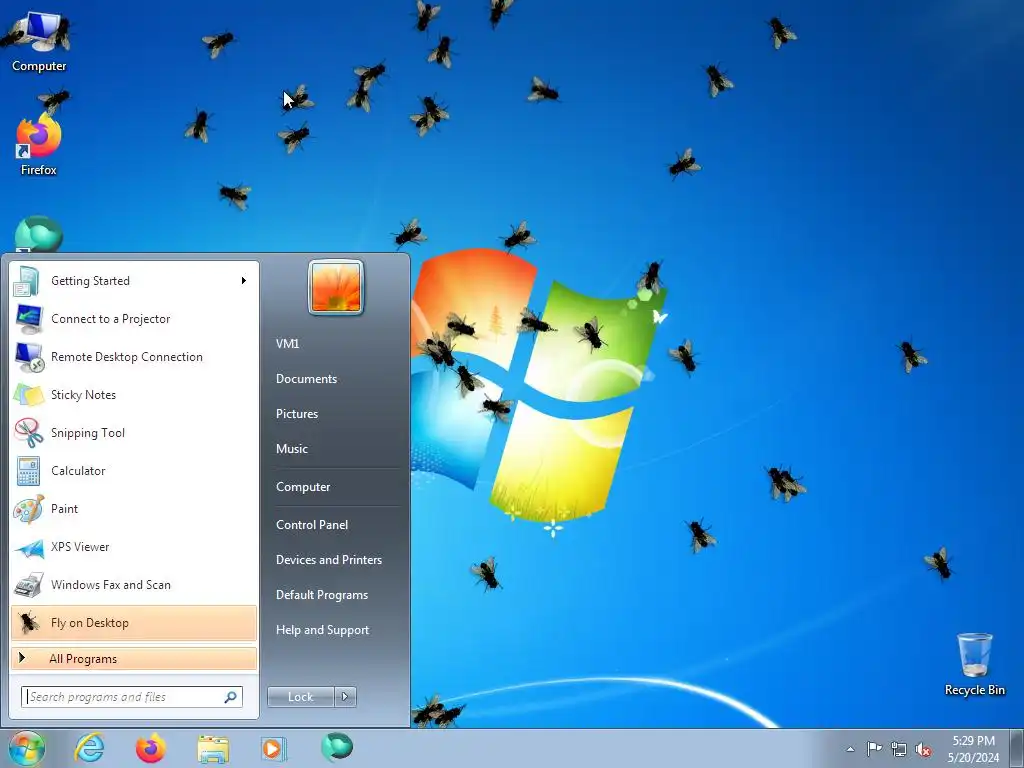
Task: Open shutdown options arrow next to Lock
Action: 345,697
